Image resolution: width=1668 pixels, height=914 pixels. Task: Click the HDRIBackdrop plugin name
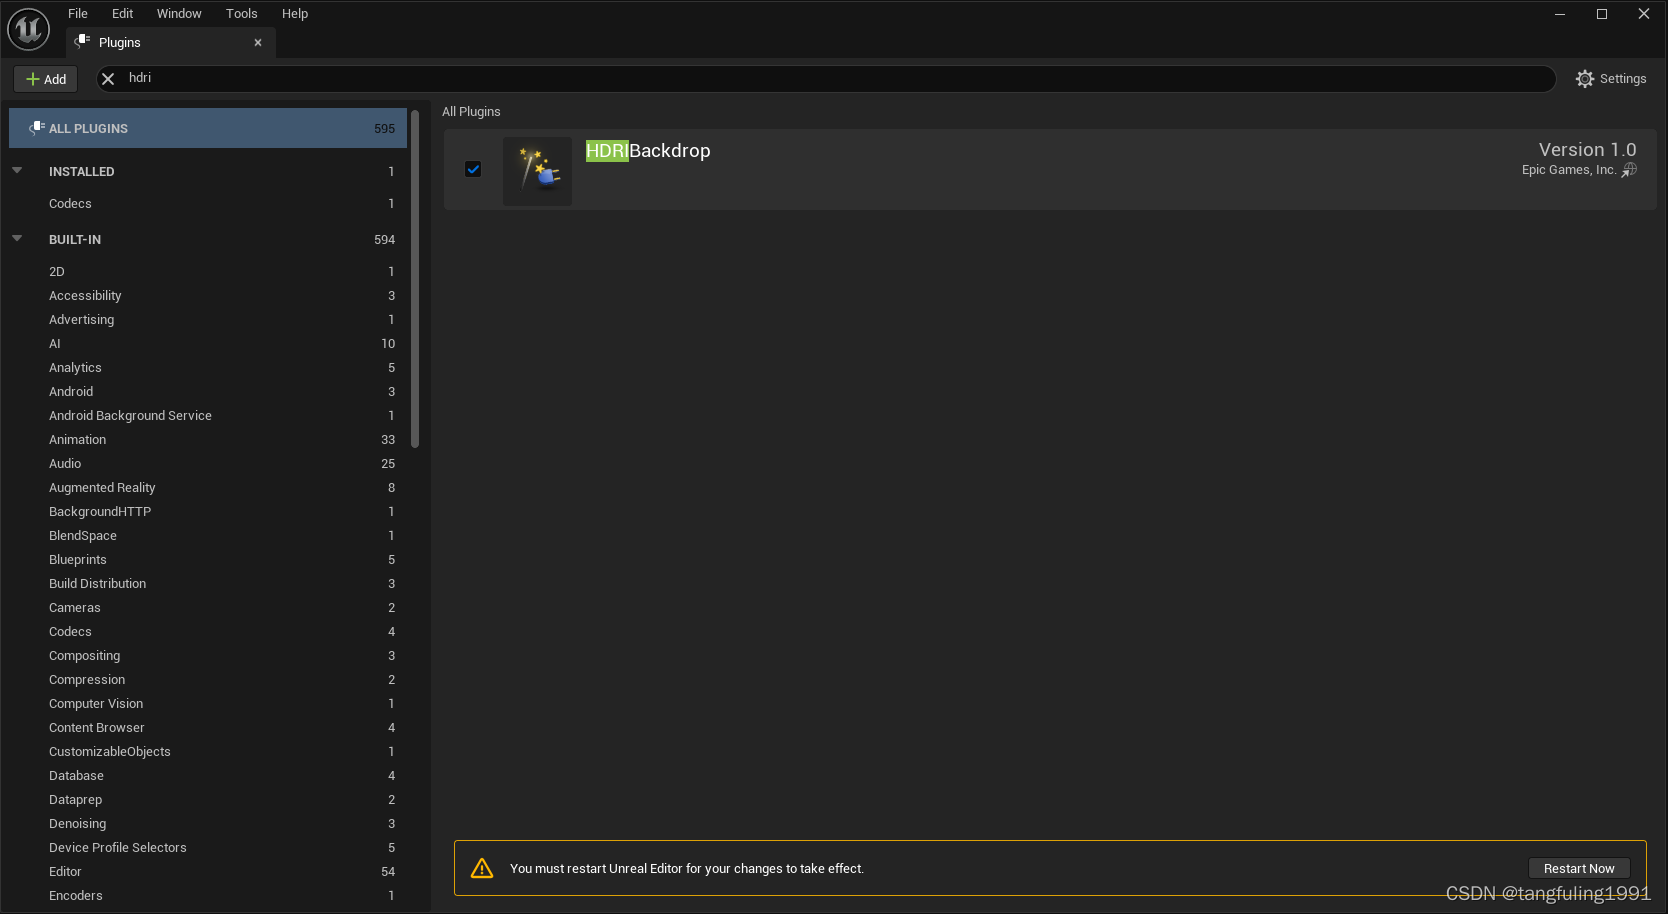tap(648, 151)
